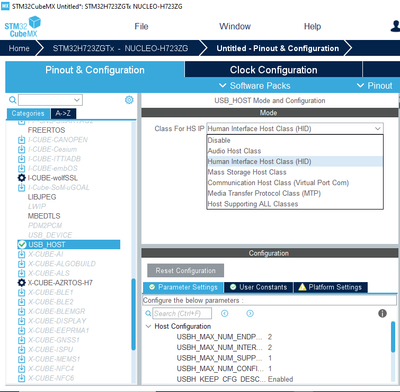Screen dimensions: 400x392
Task: Select FREERTOS in the middleware list
Action: click(46, 130)
